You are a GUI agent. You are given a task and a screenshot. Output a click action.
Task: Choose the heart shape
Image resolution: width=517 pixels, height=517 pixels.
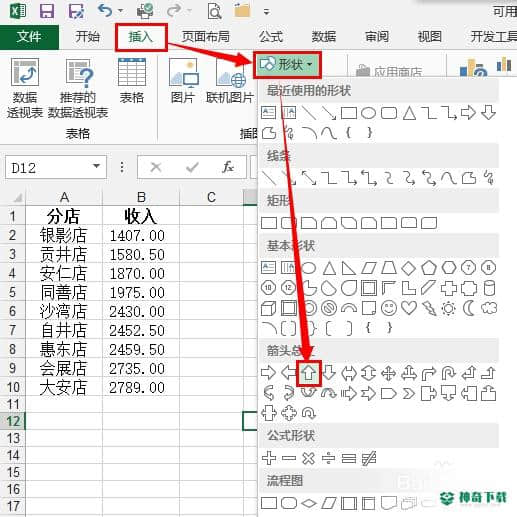coord(409,308)
